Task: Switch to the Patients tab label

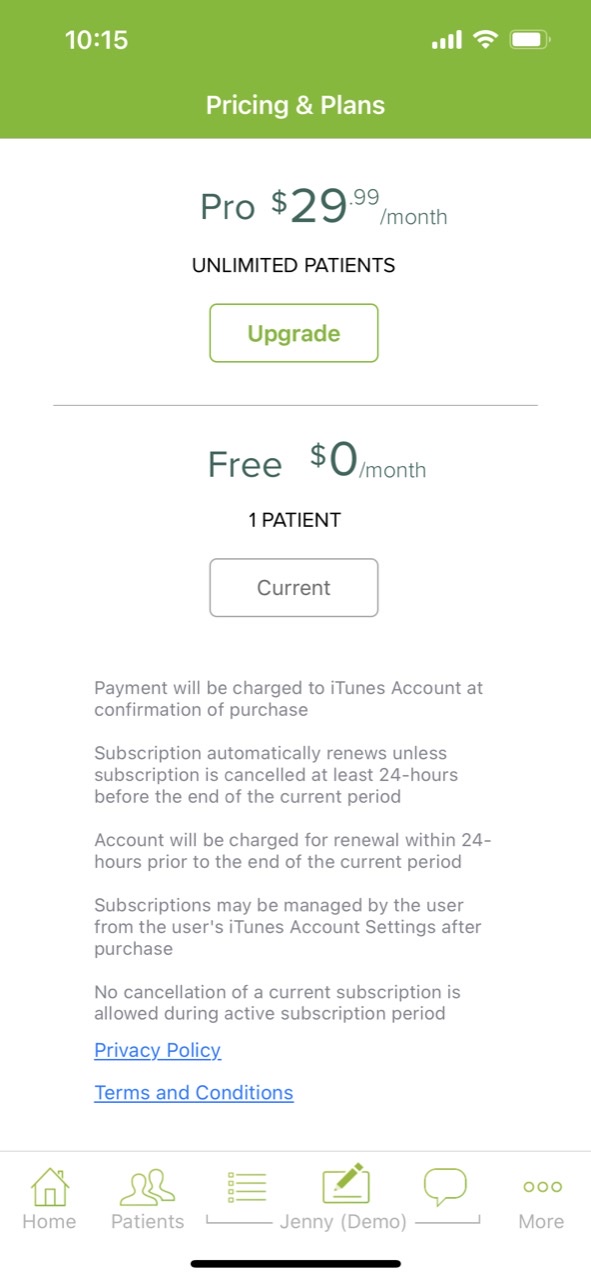Action: [x=147, y=1222]
